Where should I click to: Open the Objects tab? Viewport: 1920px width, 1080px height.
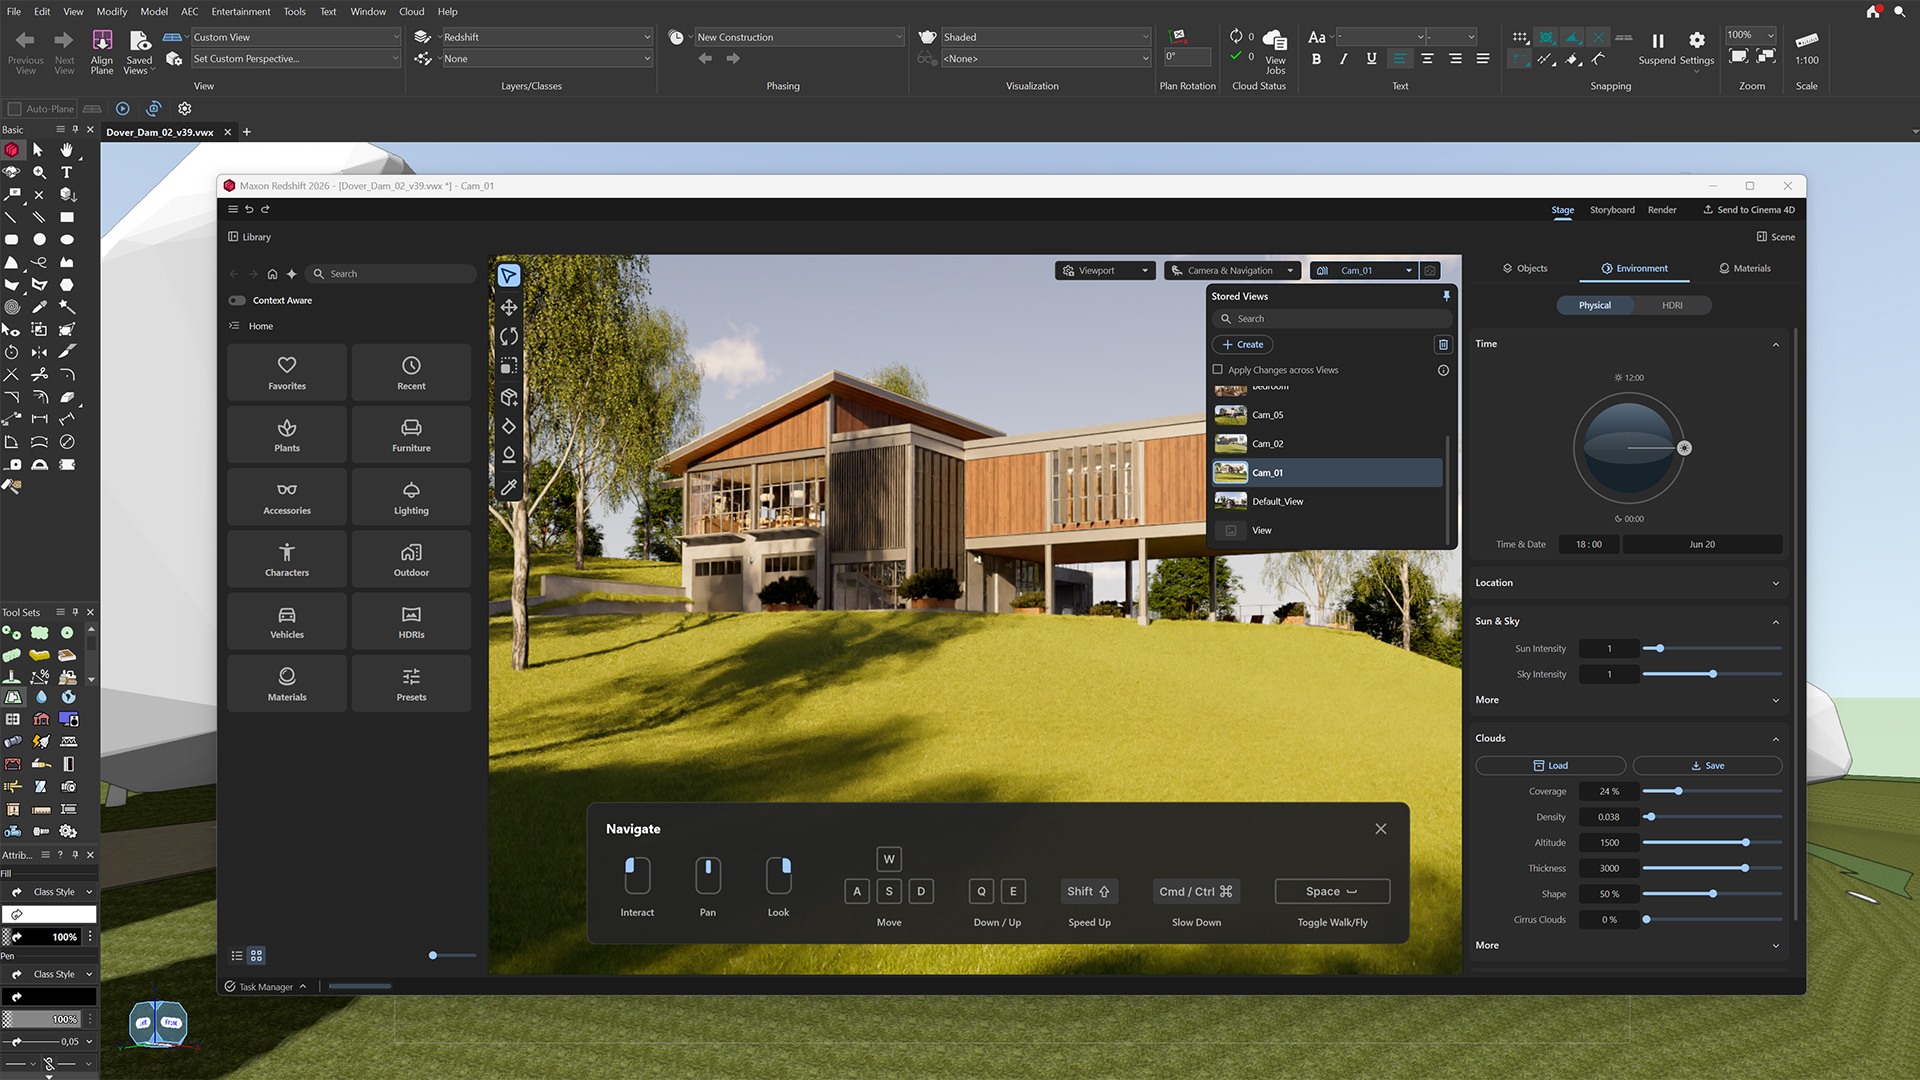(x=1525, y=268)
